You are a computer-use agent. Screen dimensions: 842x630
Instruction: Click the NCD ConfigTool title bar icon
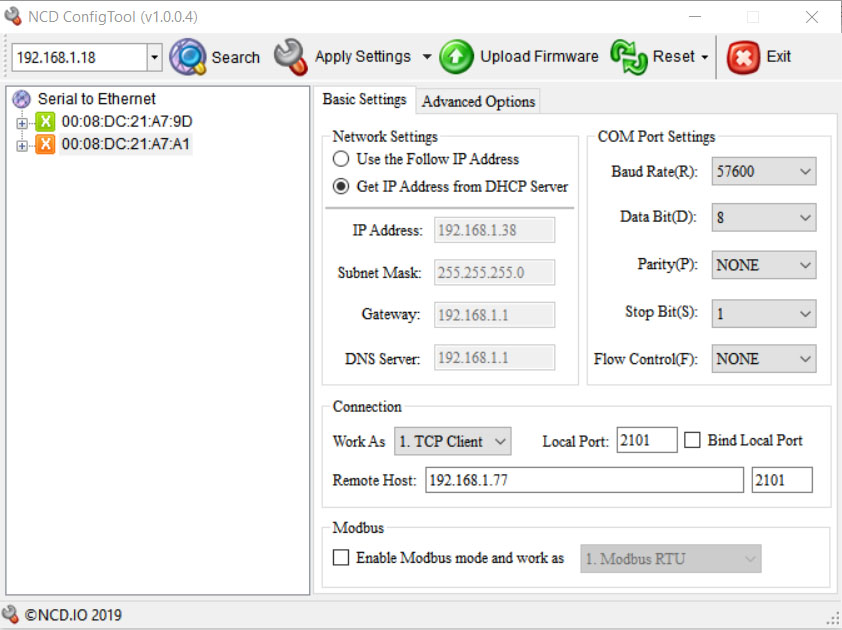(x=12, y=16)
